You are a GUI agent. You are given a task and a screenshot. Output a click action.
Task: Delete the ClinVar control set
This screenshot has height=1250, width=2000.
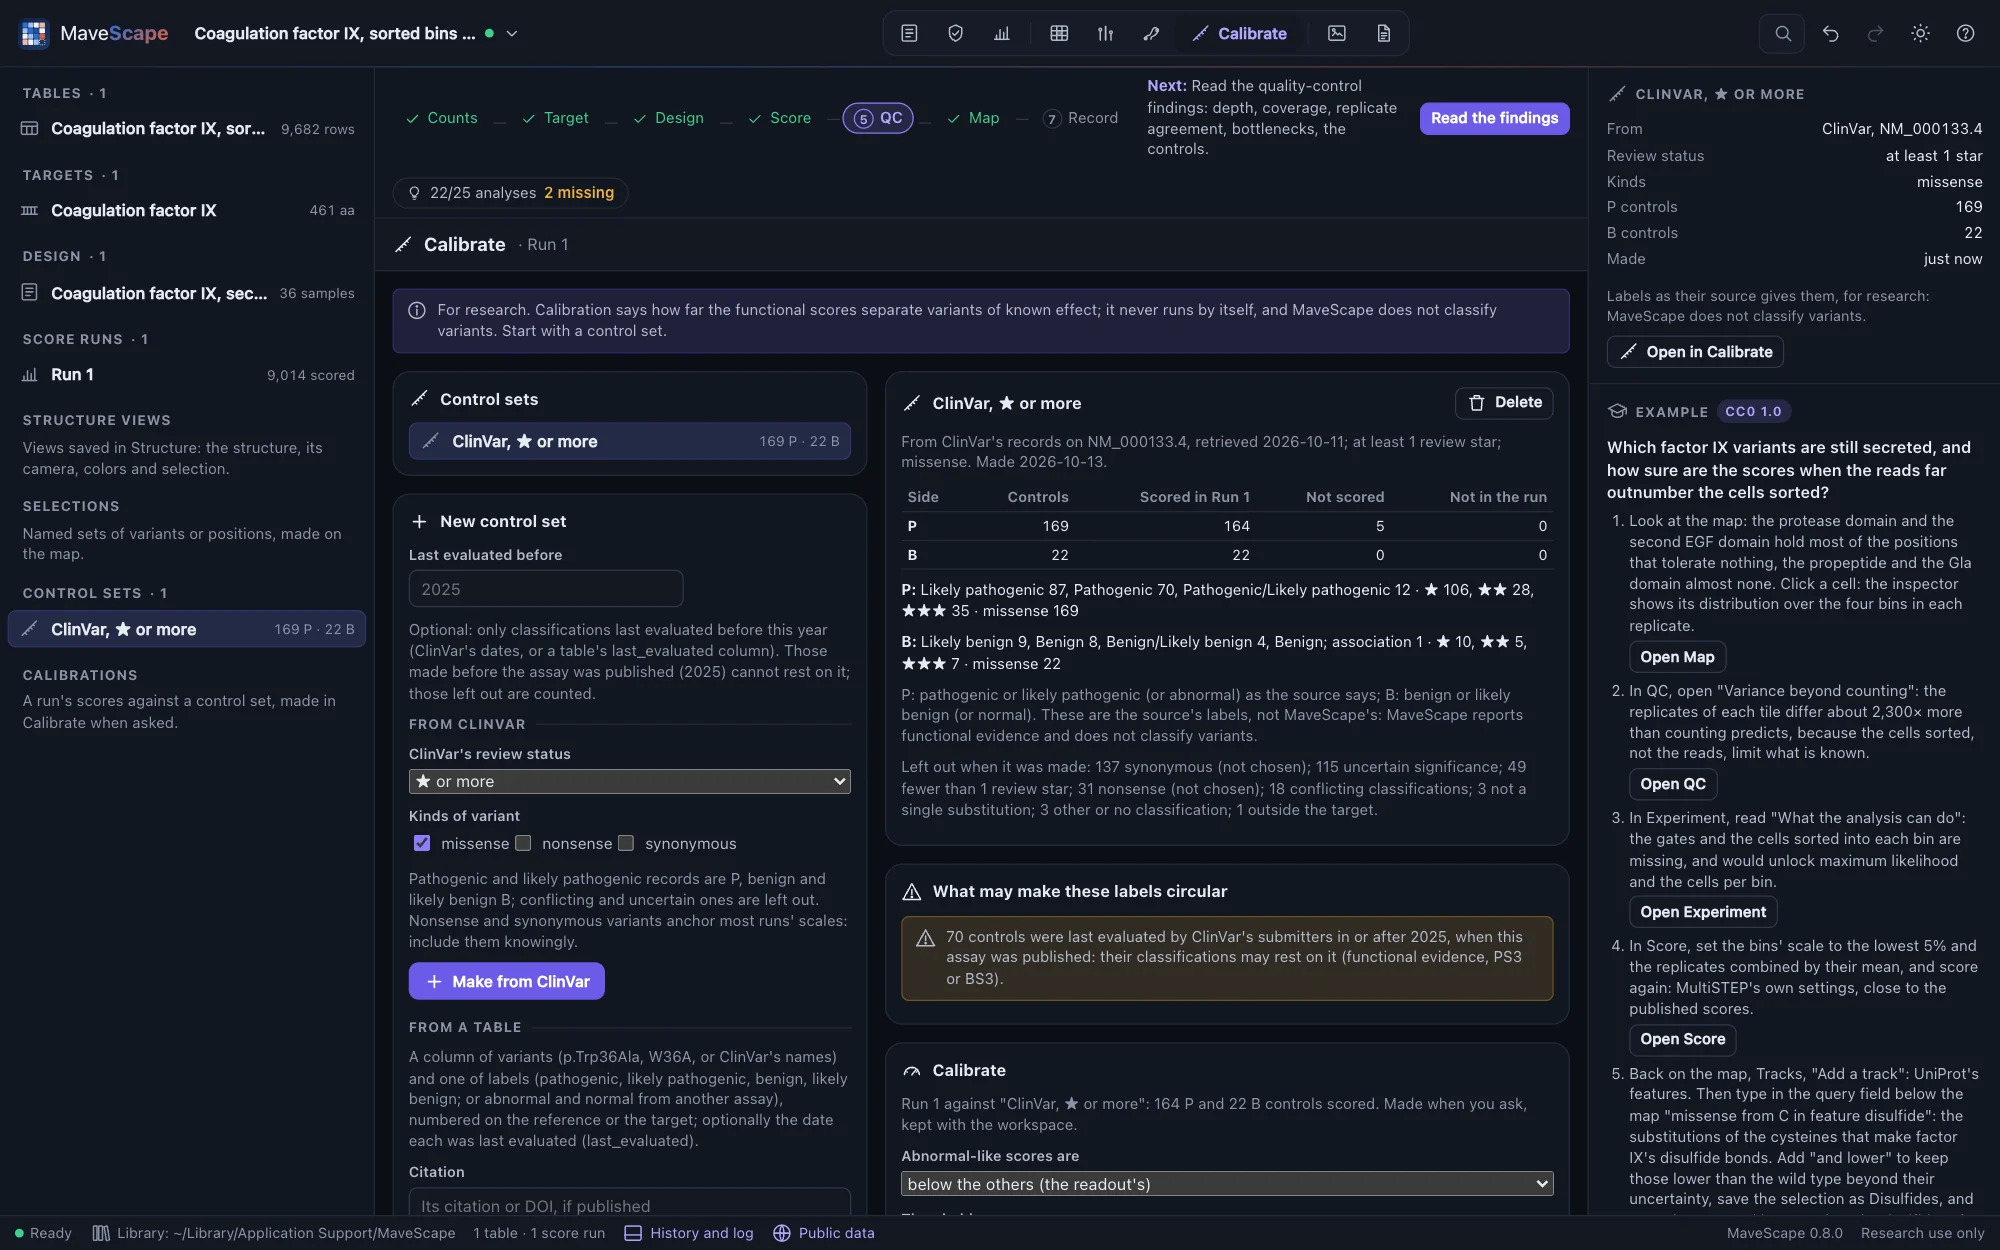1504,403
